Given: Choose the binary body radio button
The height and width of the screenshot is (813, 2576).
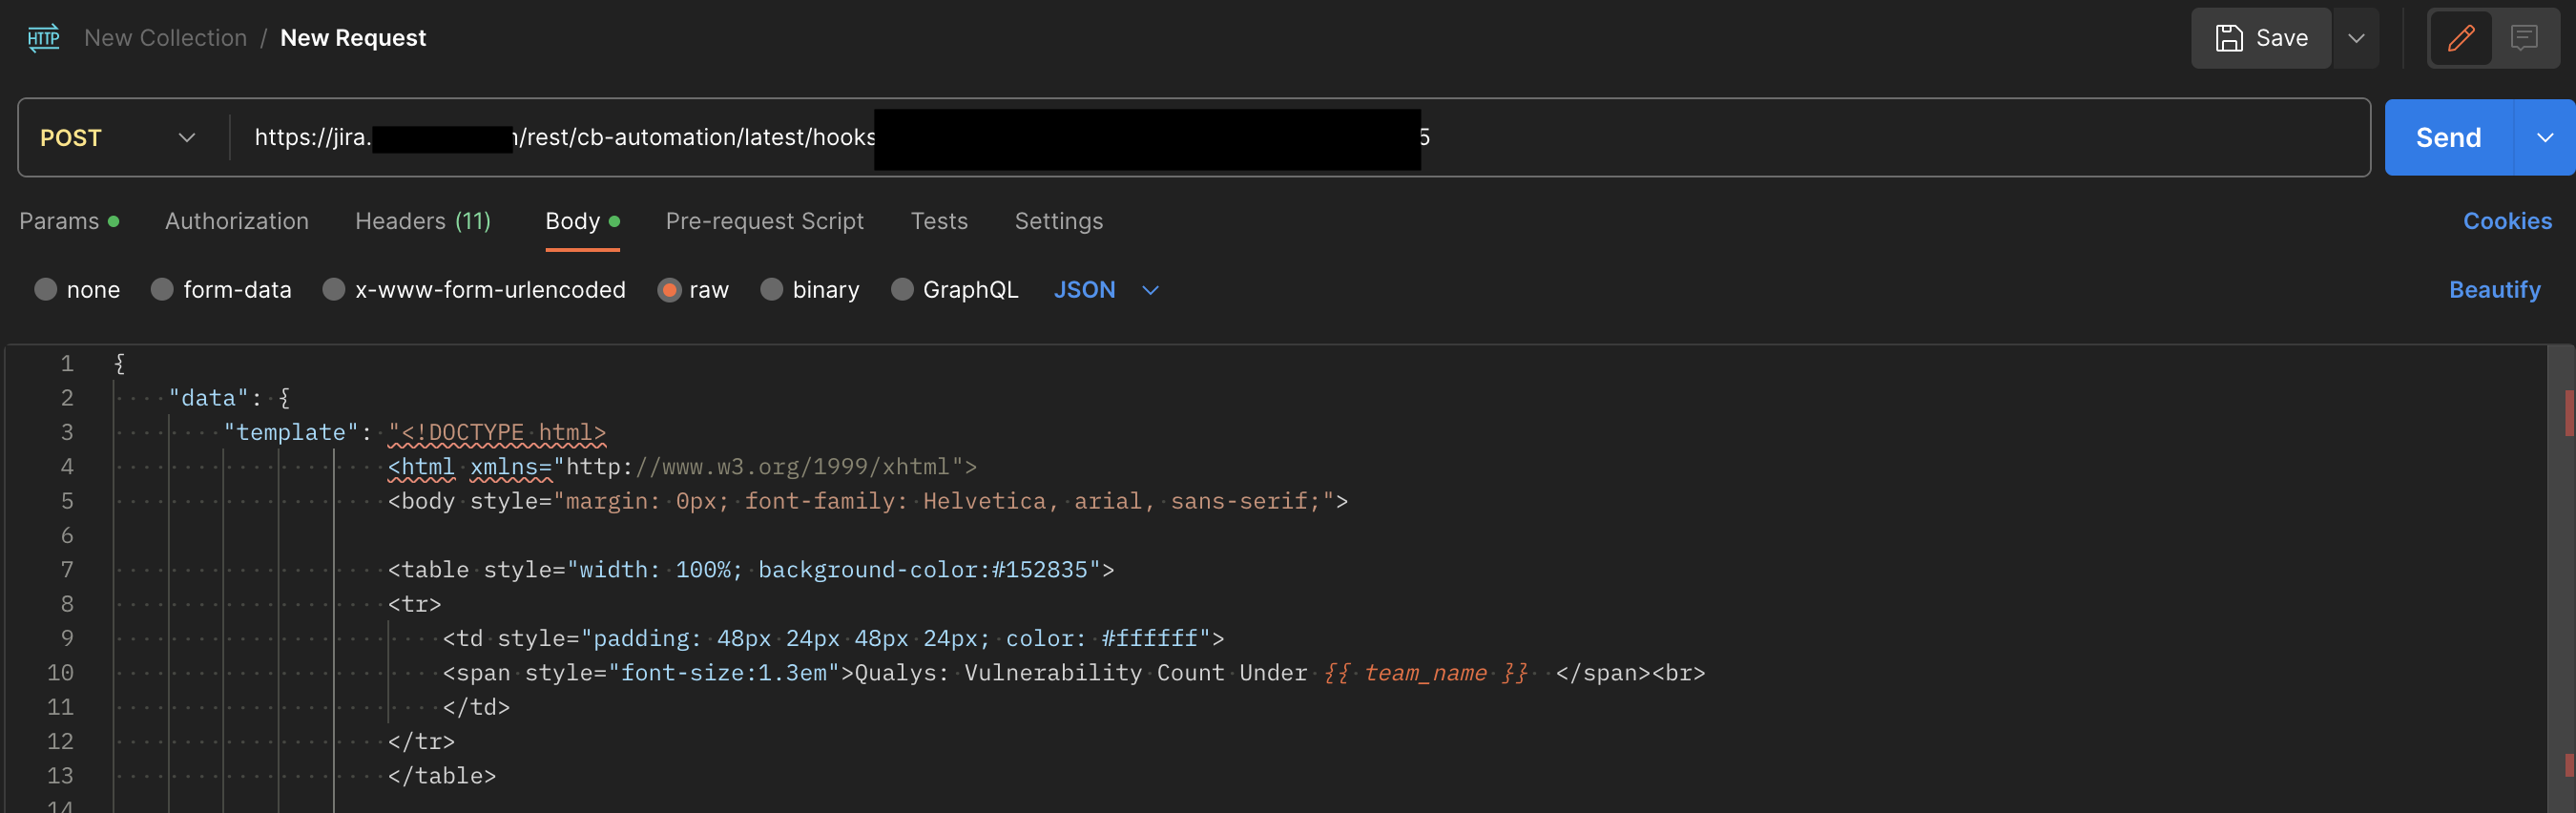Looking at the screenshot, I should [771, 289].
